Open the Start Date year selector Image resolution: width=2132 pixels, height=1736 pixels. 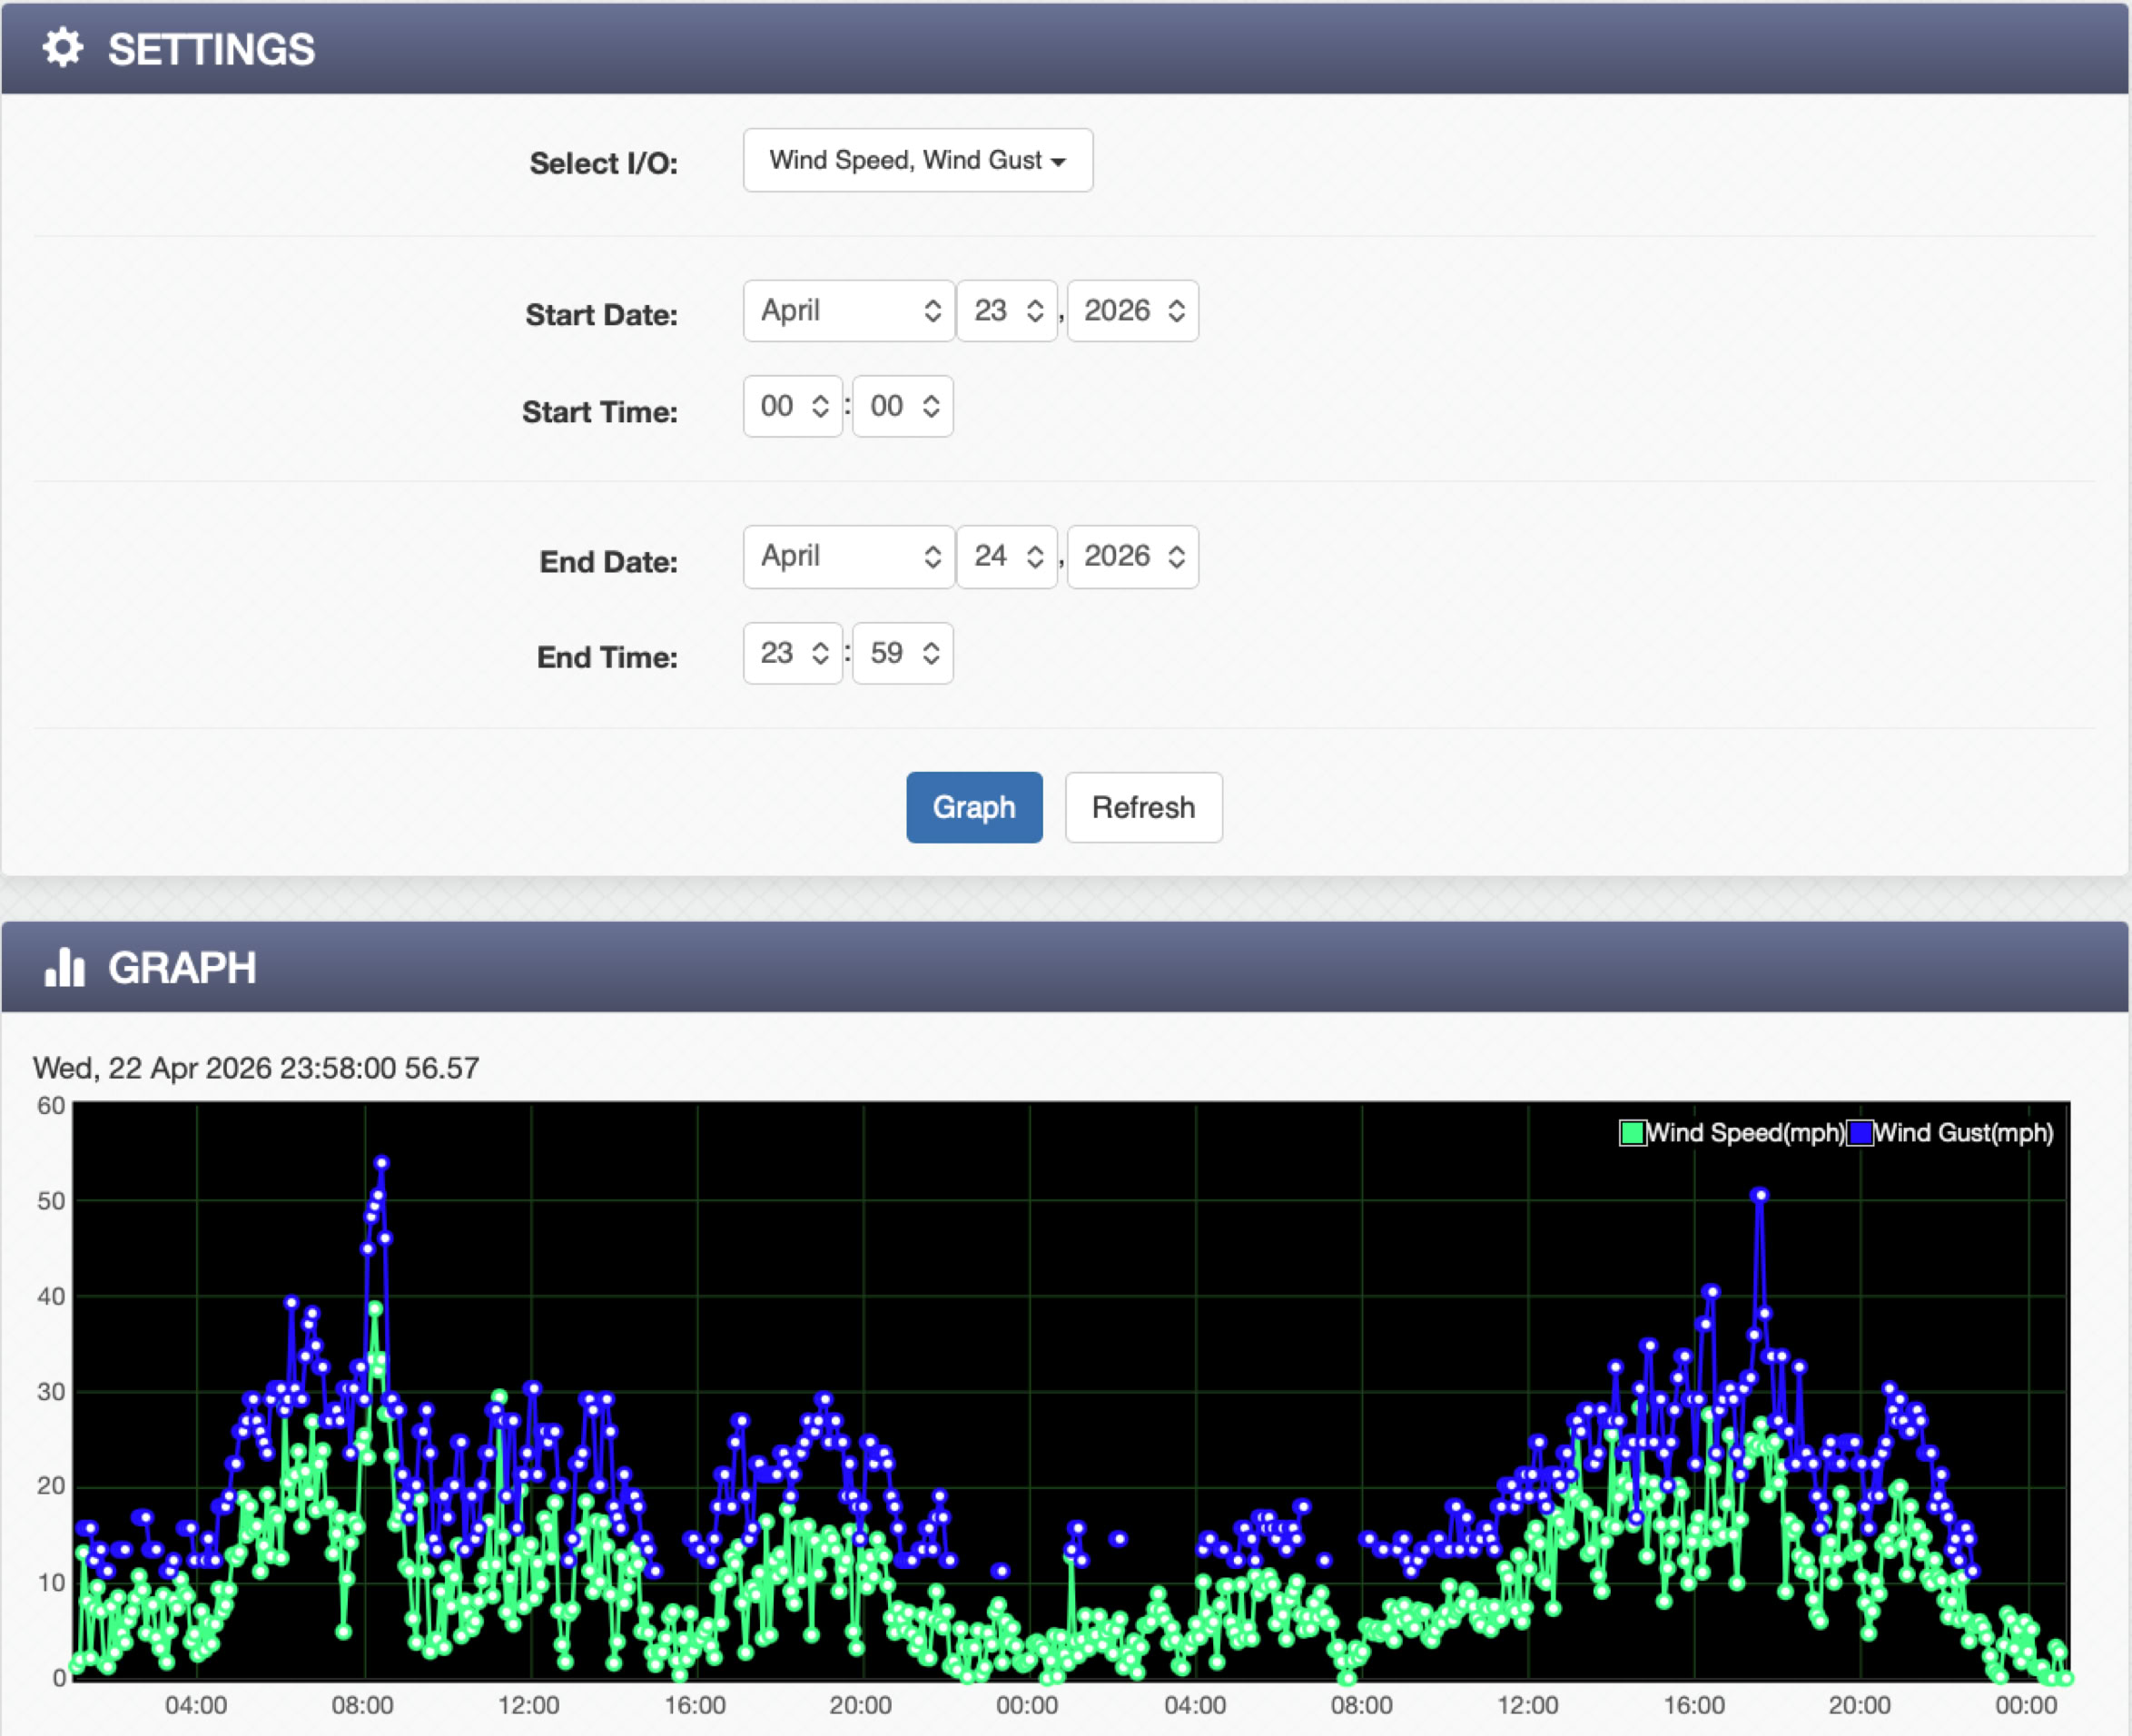point(1133,311)
